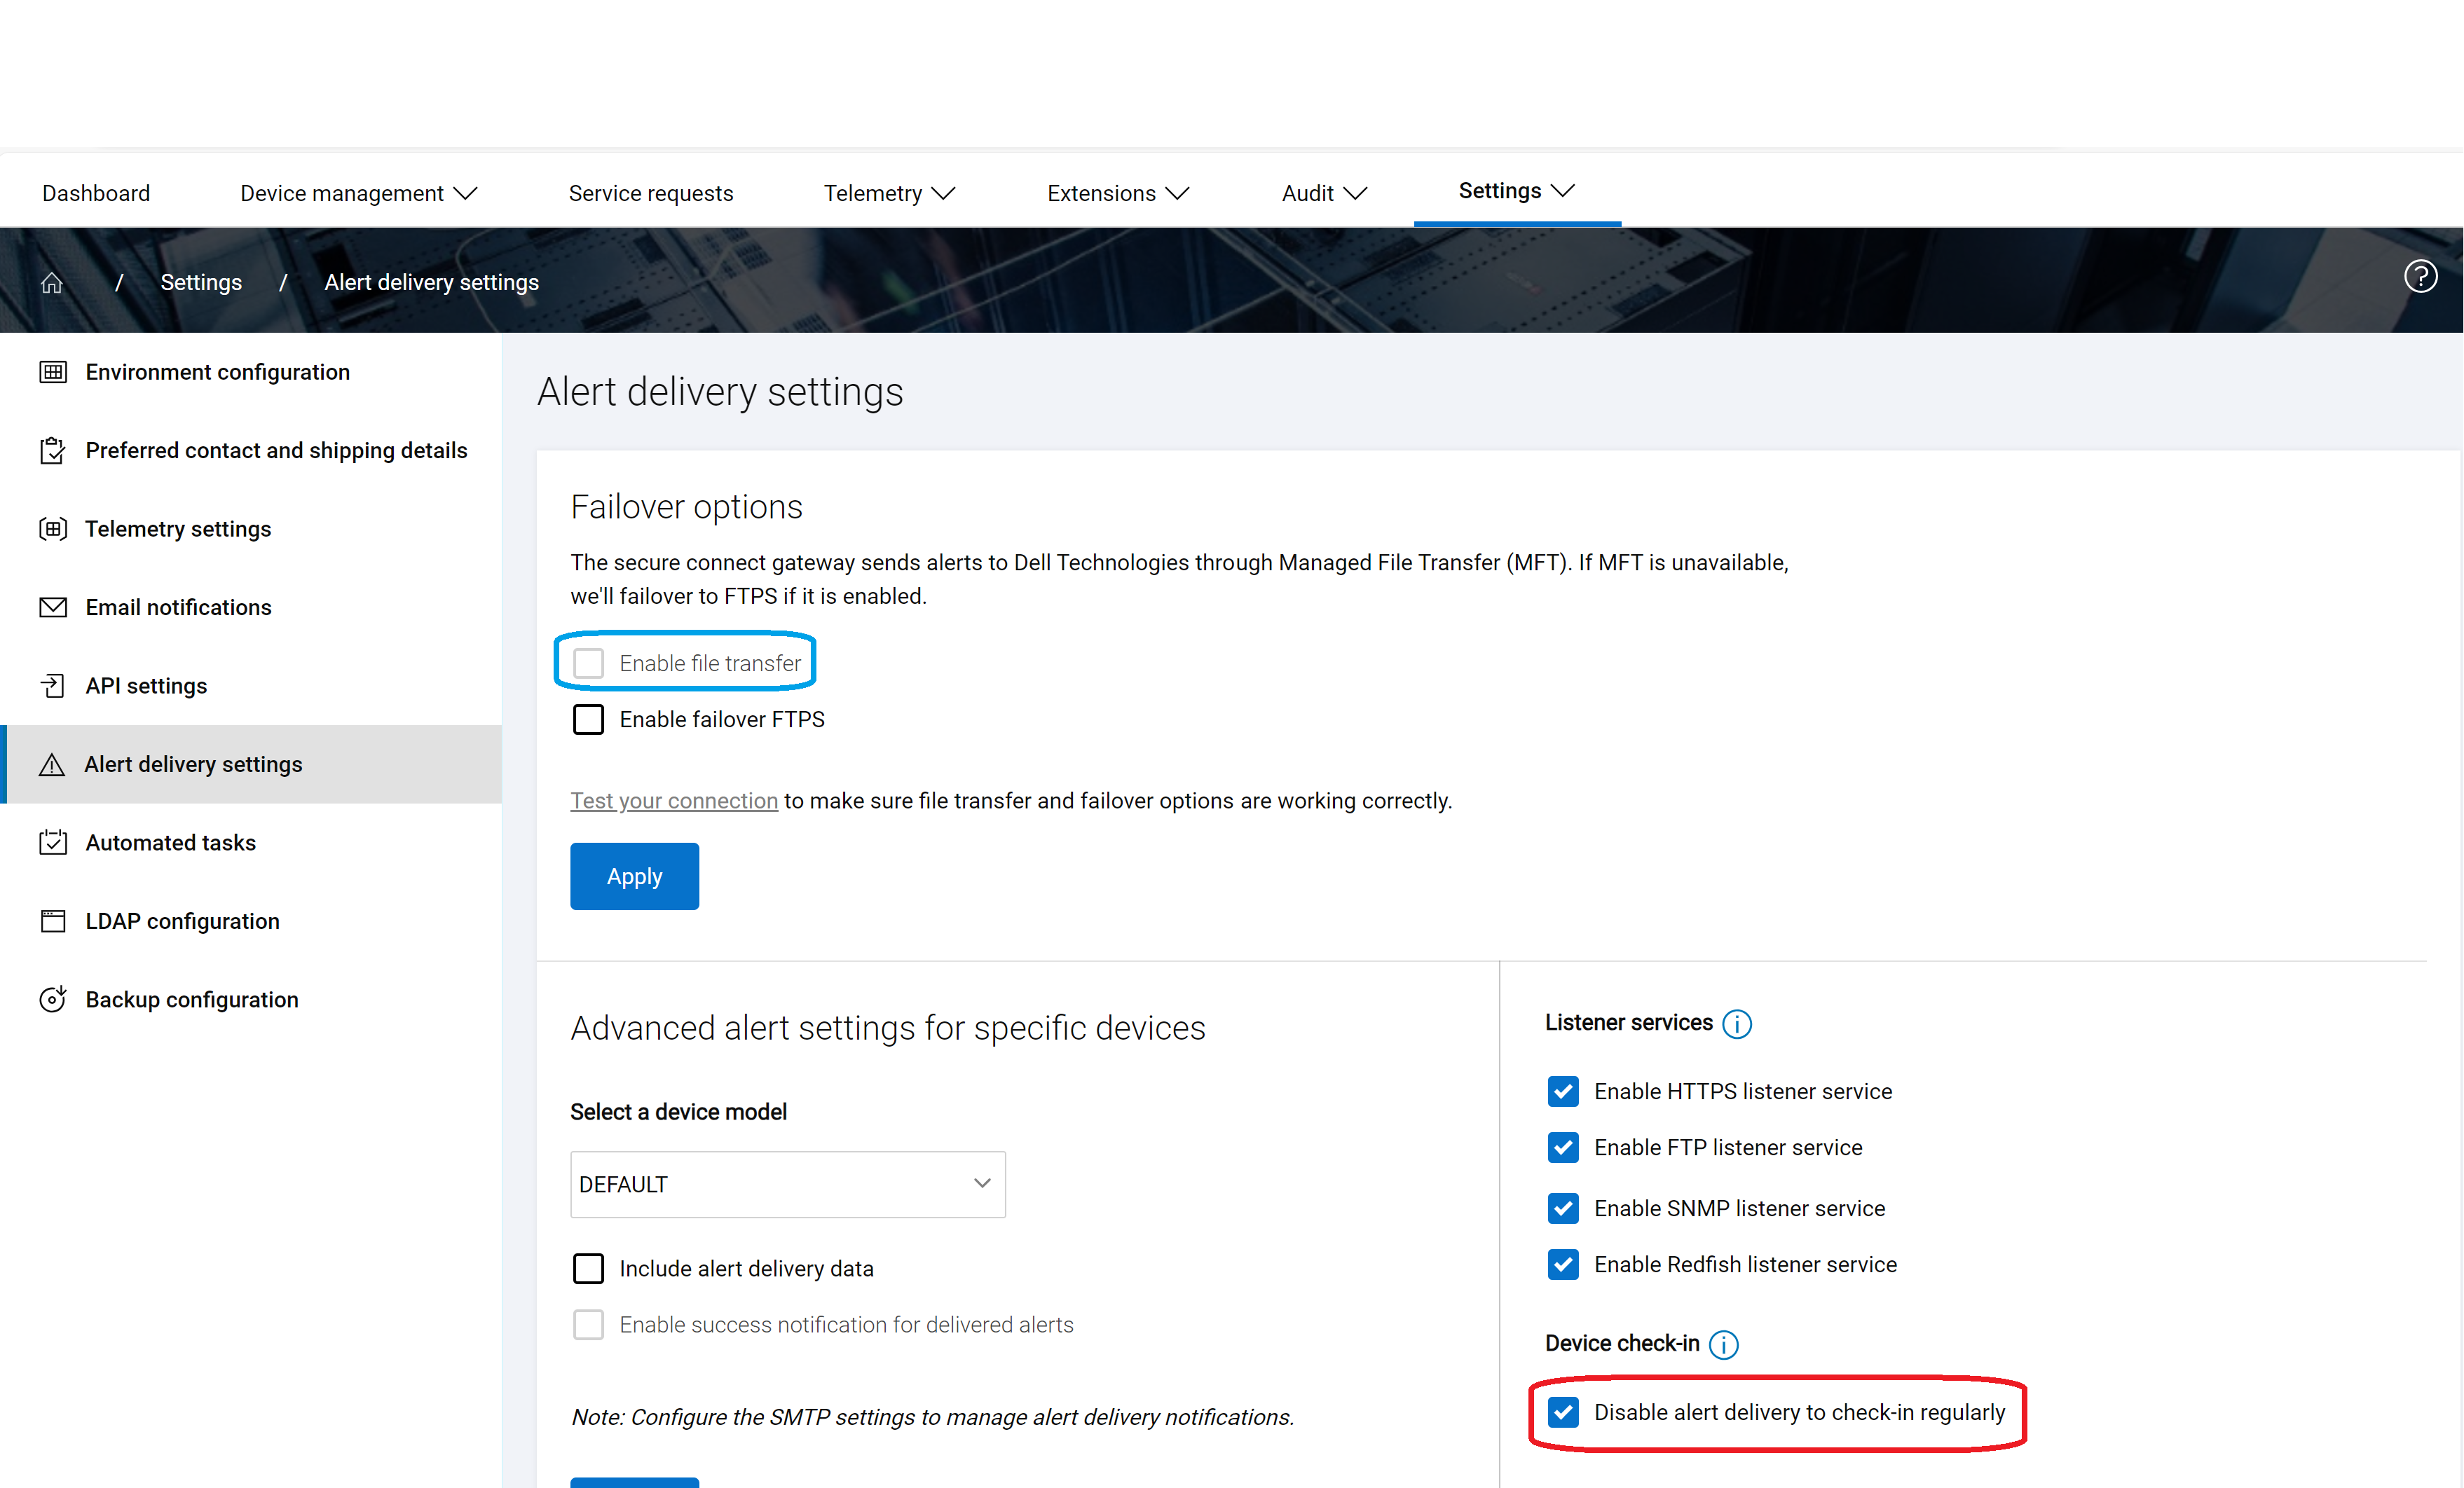The width and height of the screenshot is (2464, 1488).
Task: Open Backup configuration in sidebar
Action: (x=251, y=1000)
